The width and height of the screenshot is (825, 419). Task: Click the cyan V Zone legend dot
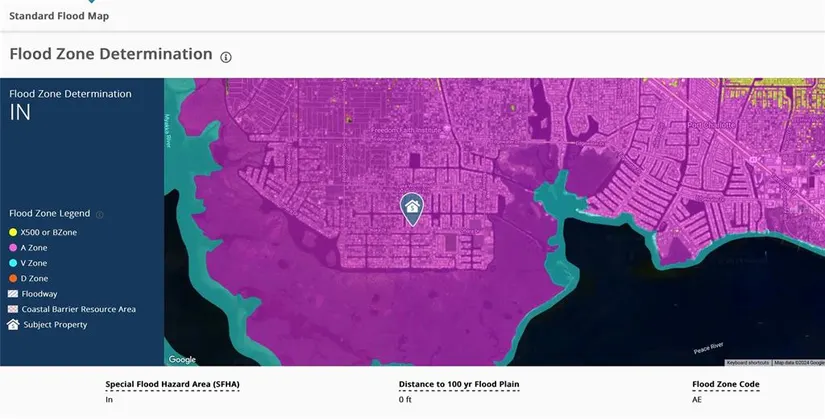[x=13, y=263]
